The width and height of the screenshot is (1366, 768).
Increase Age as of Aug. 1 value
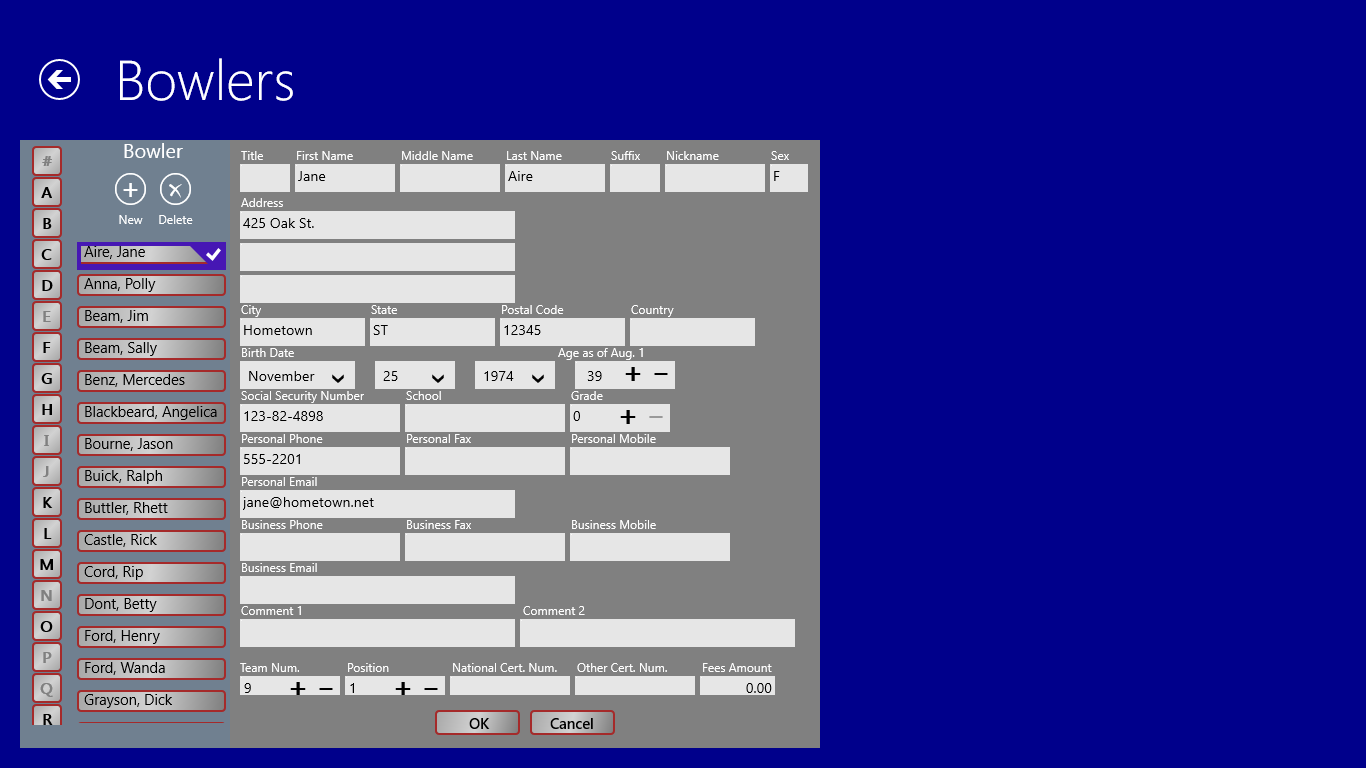coord(633,375)
